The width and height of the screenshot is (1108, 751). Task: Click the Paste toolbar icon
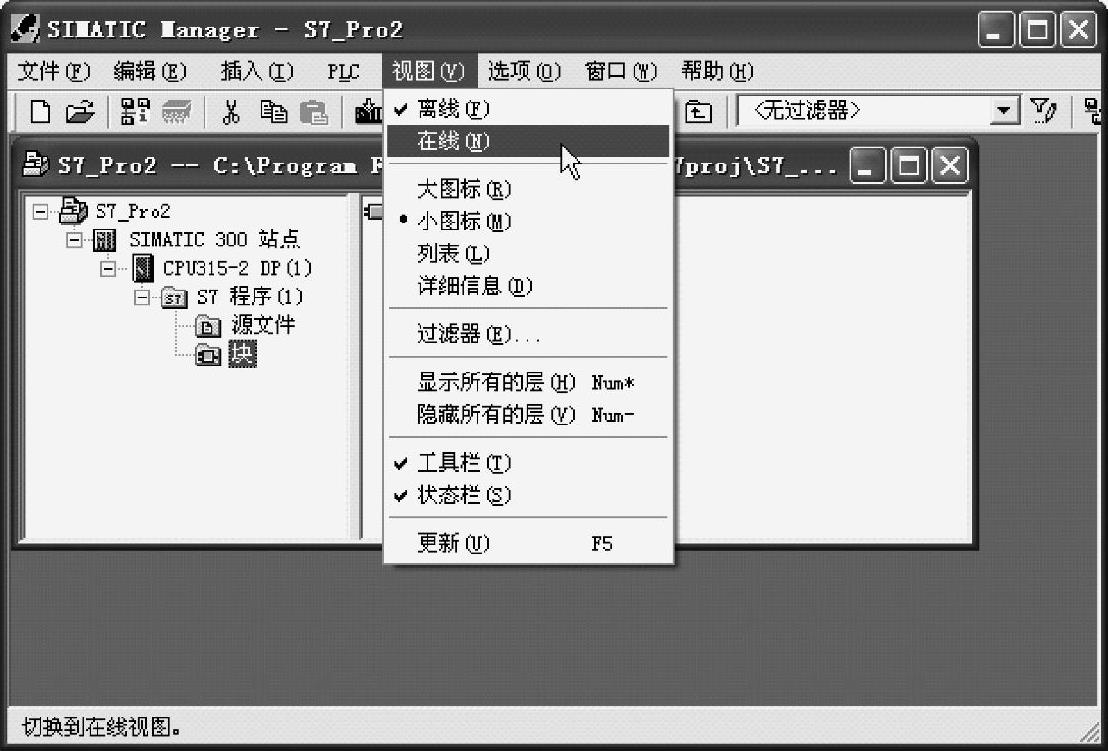tap(314, 112)
